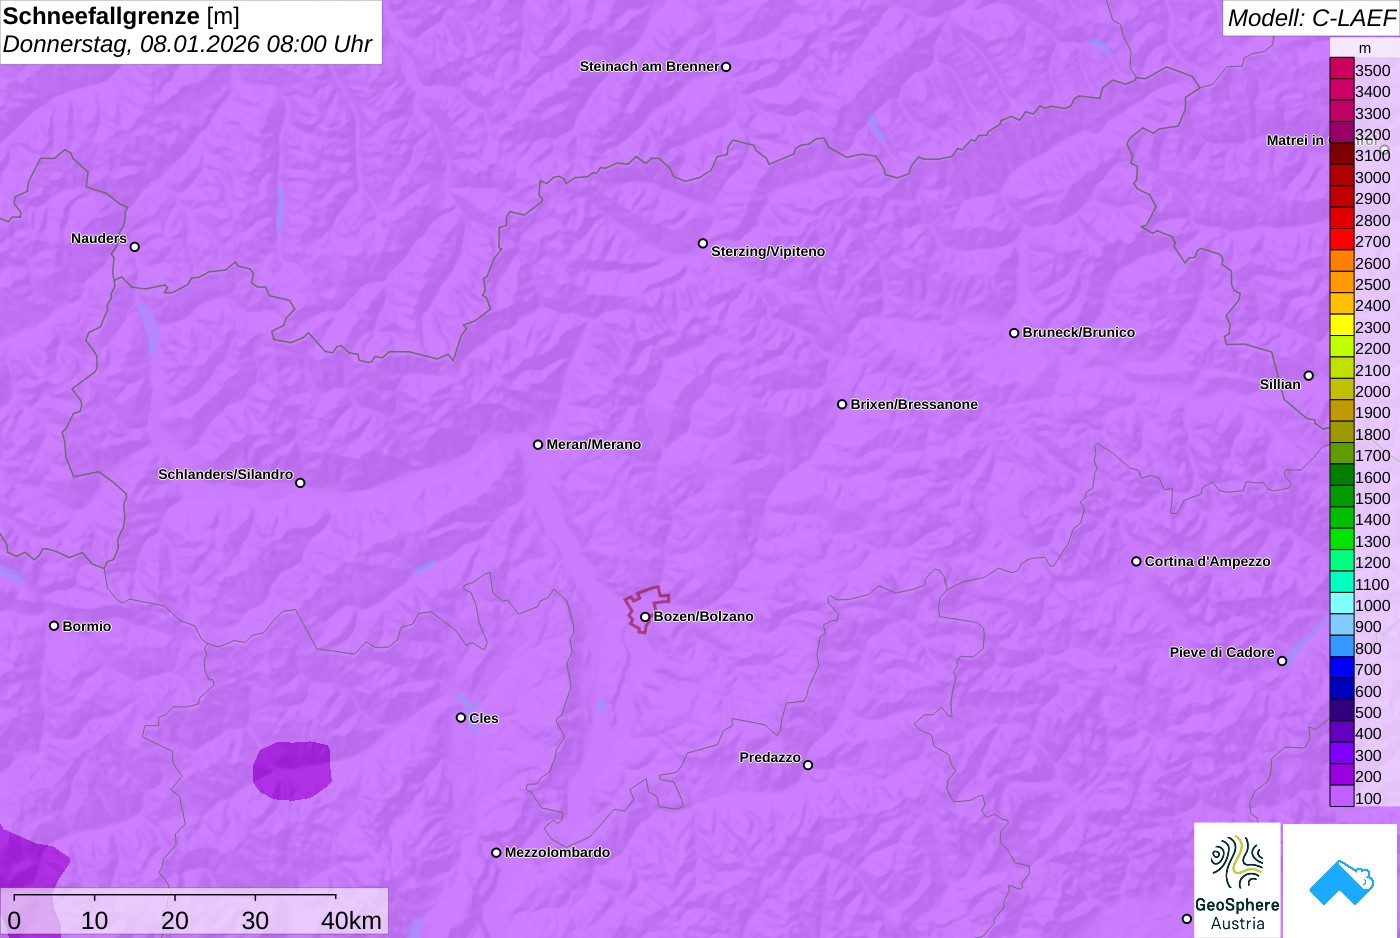Click the date Donnerstag, 08.01.2026 08:00 Uhr

click(187, 44)
